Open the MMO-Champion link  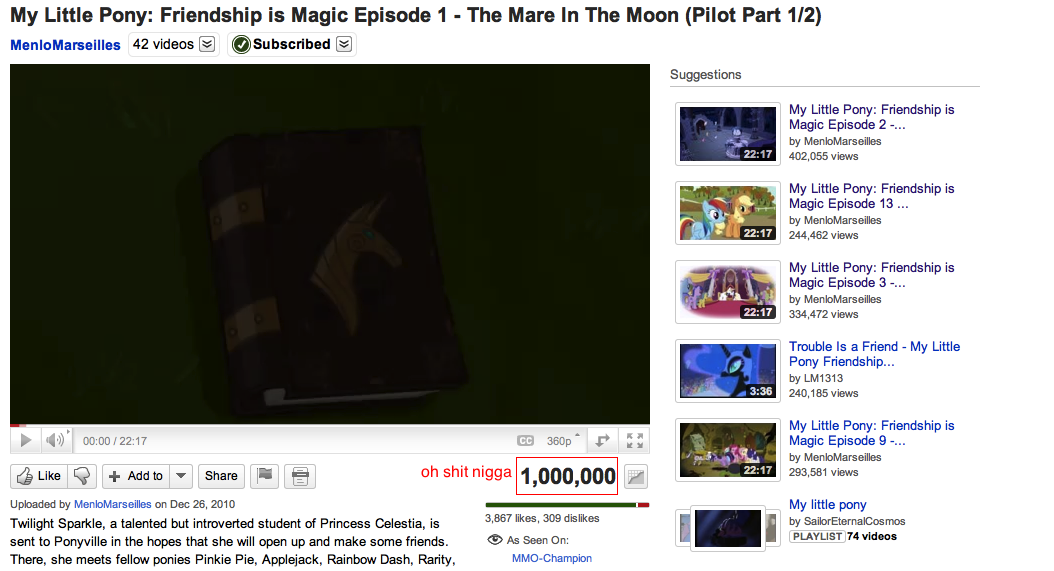point(552,558)
